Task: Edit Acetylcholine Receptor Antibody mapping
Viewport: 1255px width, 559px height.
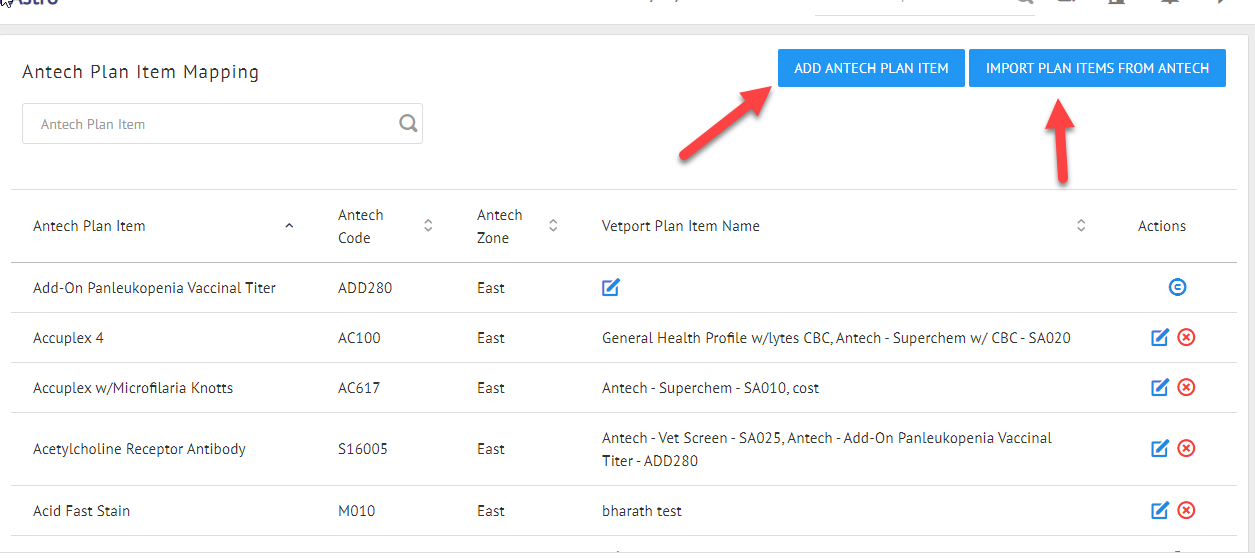Action: [x=1160, y=449]
